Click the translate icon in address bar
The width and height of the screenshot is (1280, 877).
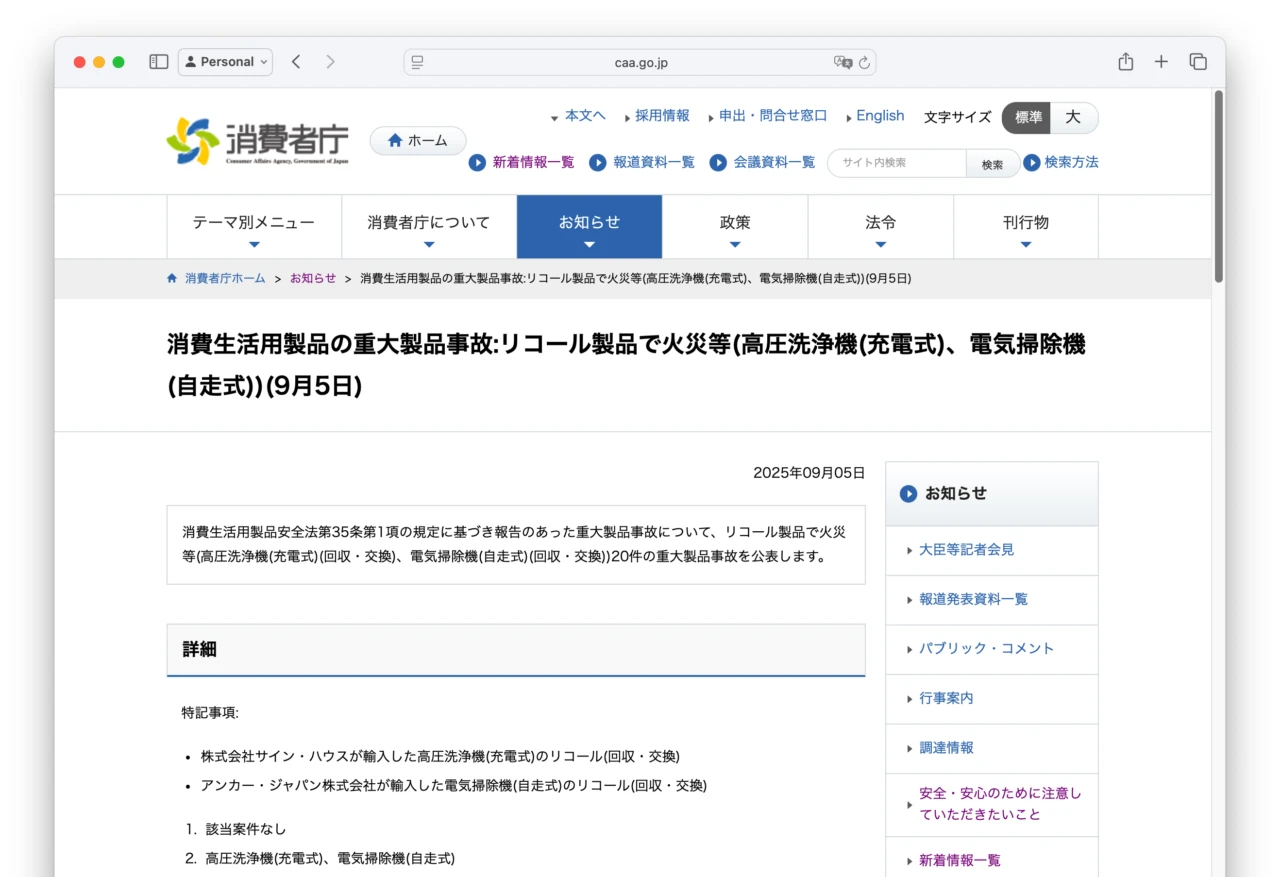842,63
